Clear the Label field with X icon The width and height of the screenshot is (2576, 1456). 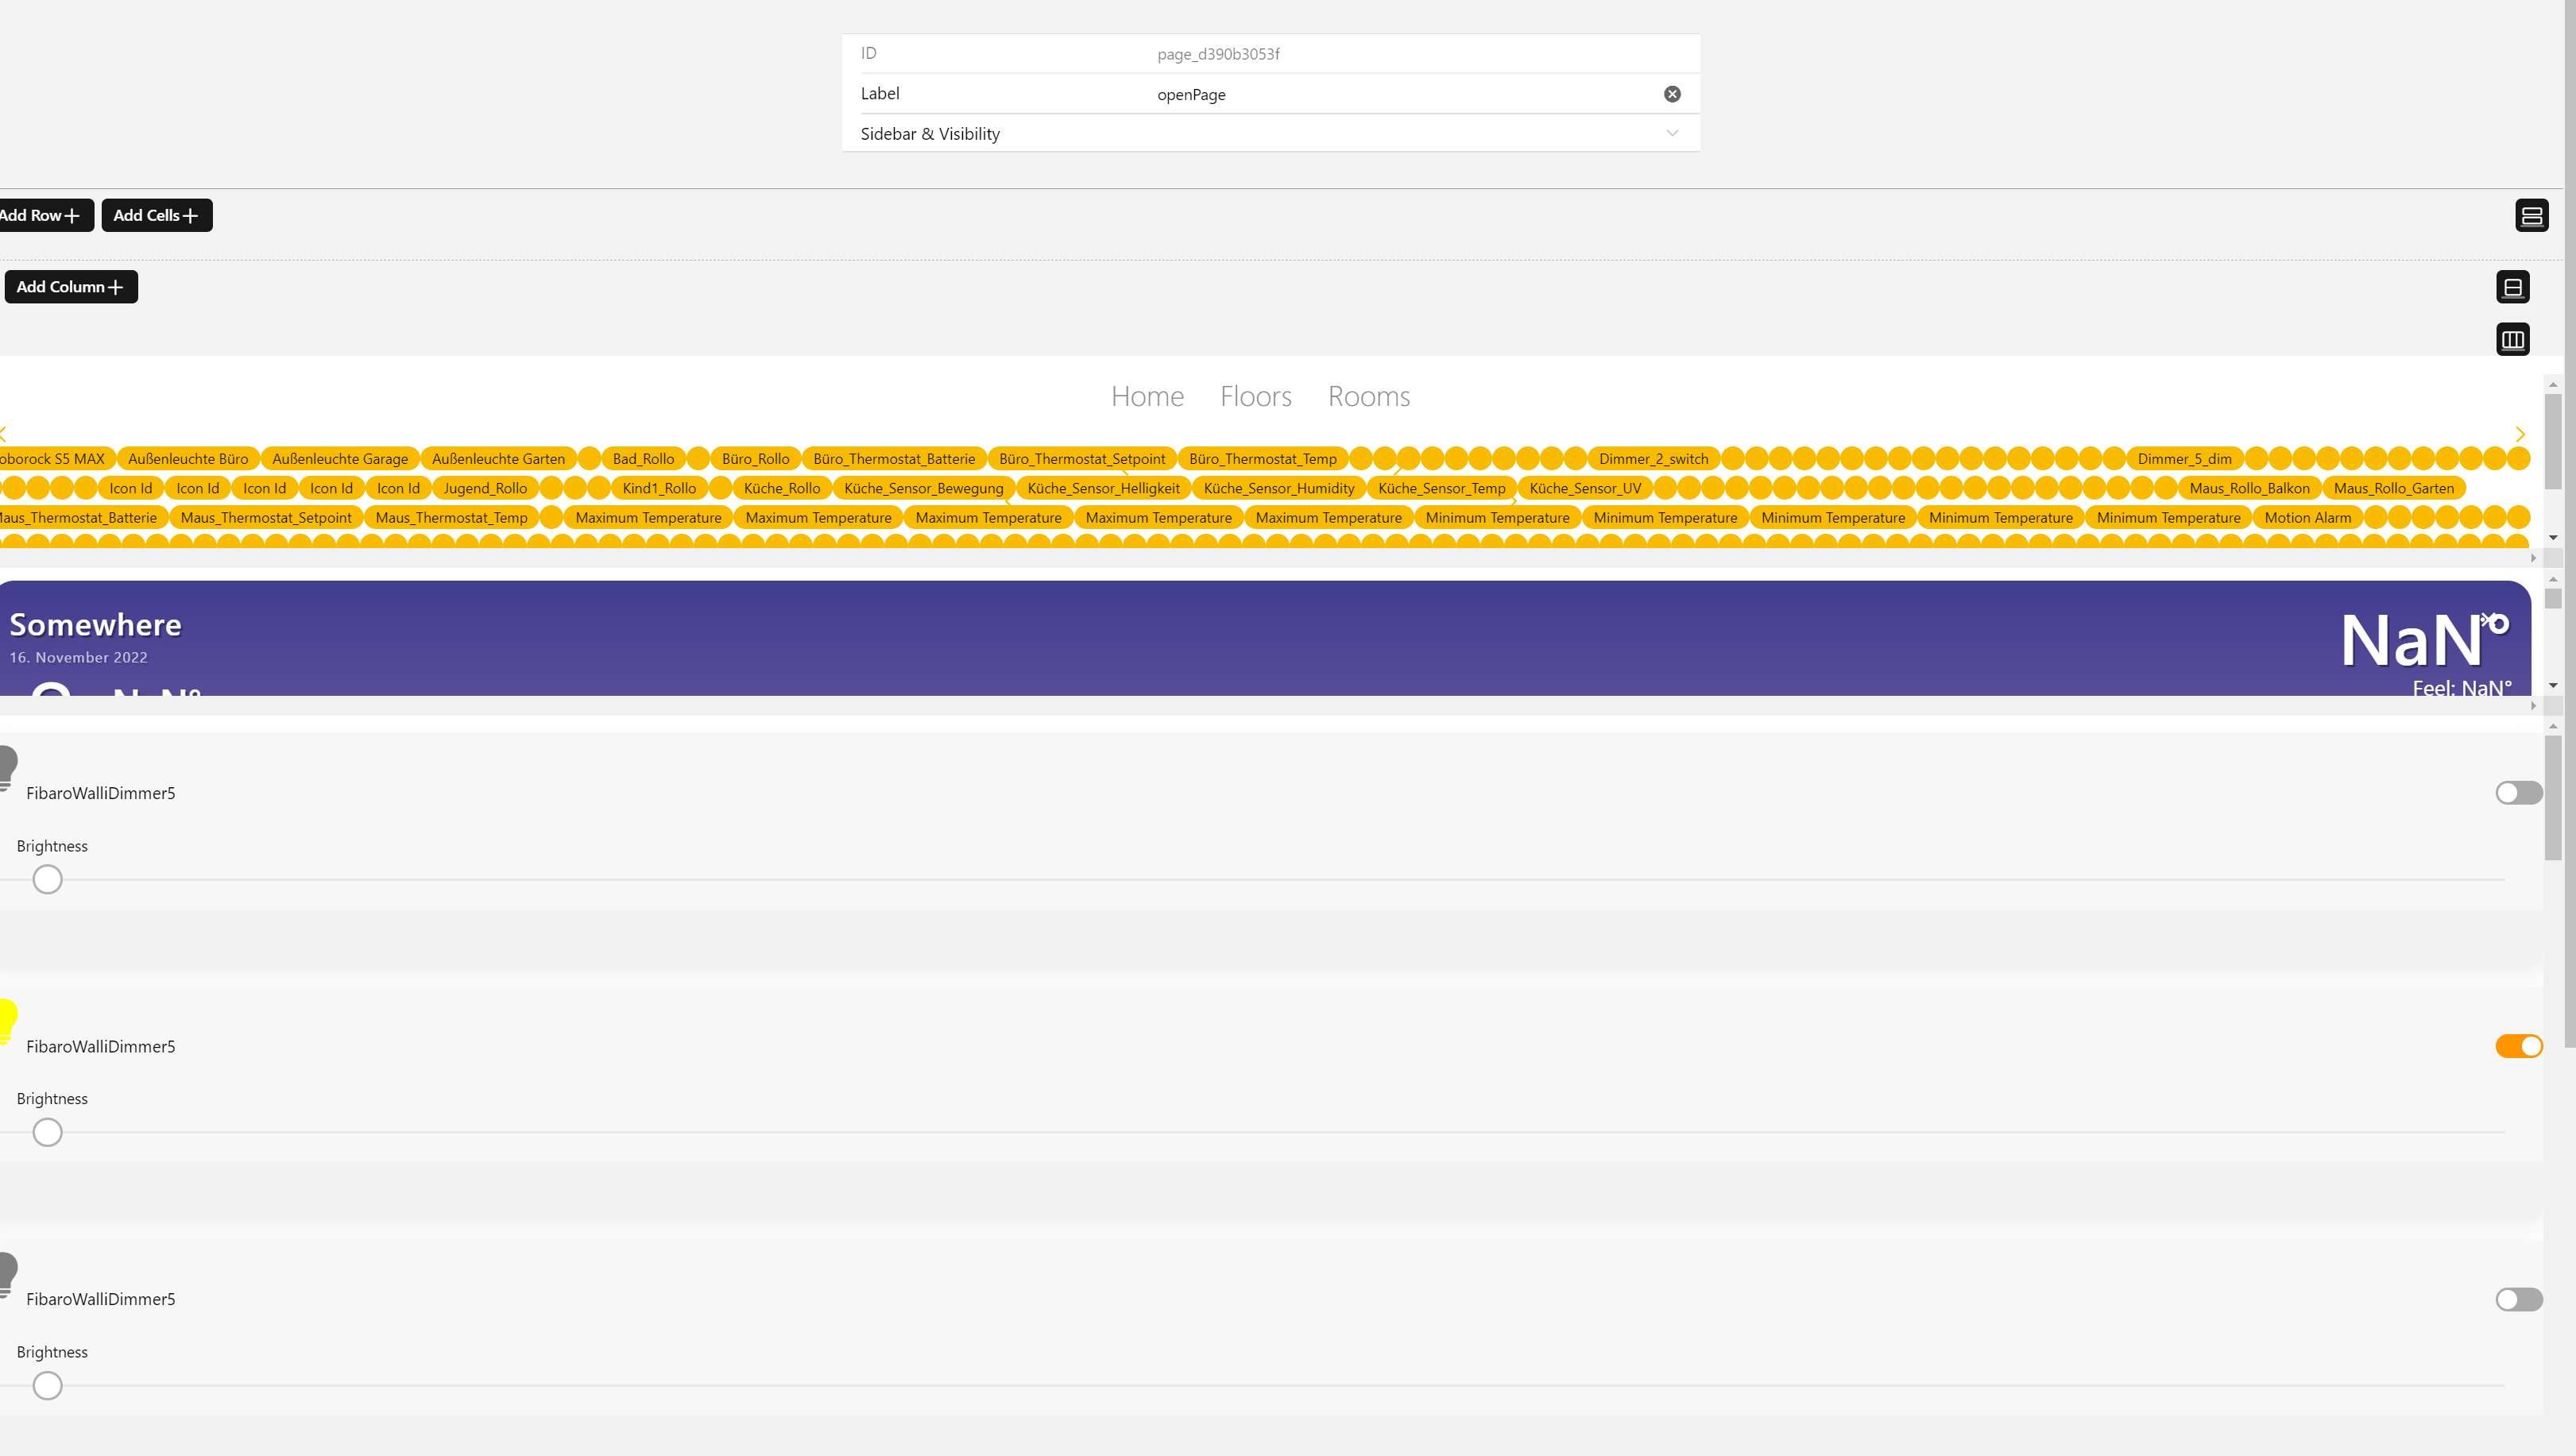pyautogui.click(x=1671, y=94)
